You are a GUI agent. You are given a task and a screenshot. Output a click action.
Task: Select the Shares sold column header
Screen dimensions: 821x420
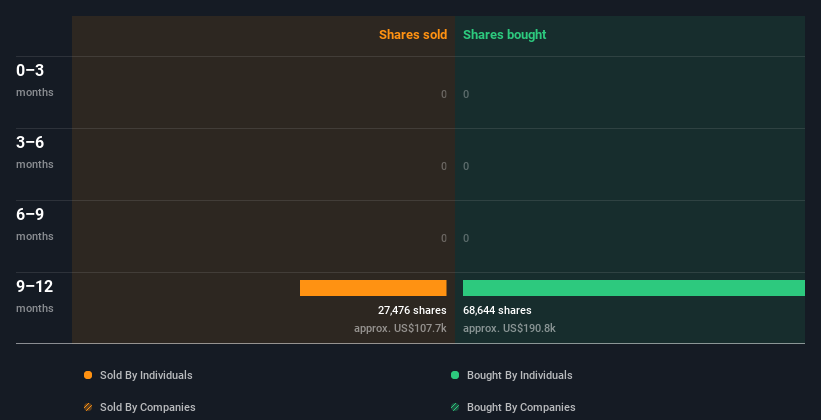(412, 35)
